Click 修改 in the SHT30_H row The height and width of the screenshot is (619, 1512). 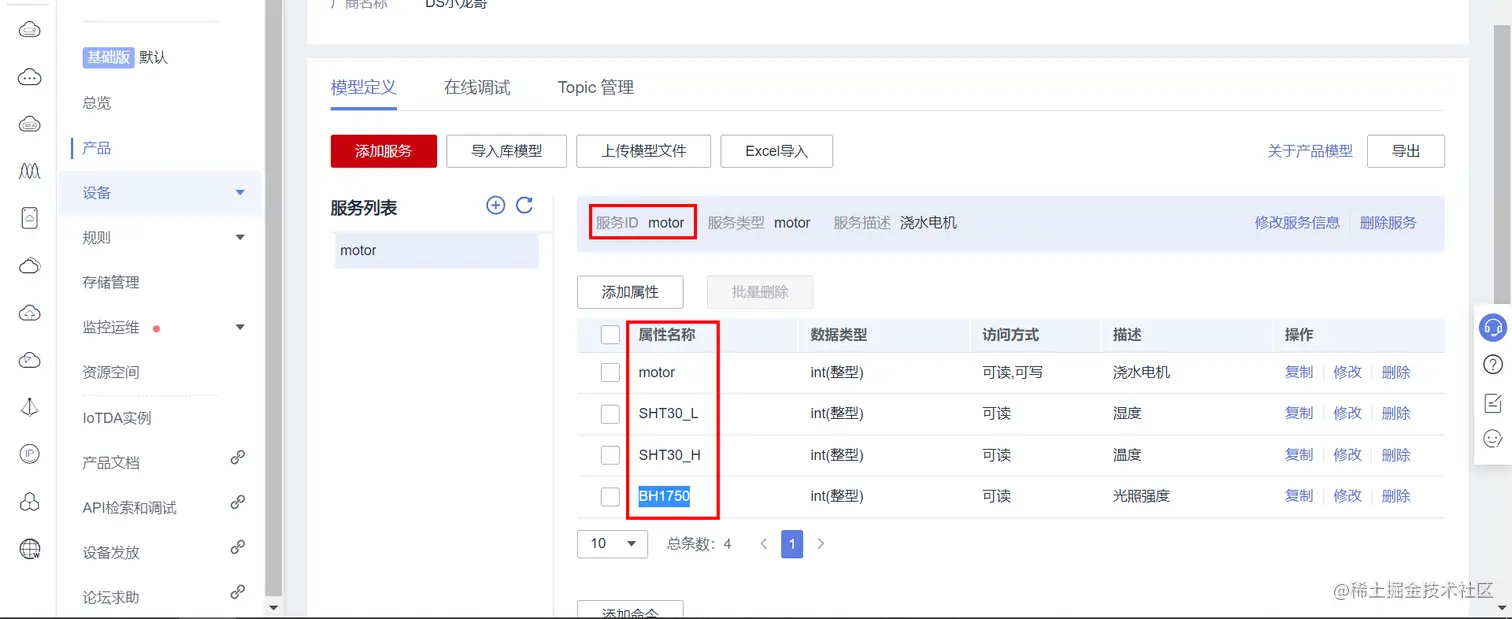pyautogui.click(x=1347, y=455)
